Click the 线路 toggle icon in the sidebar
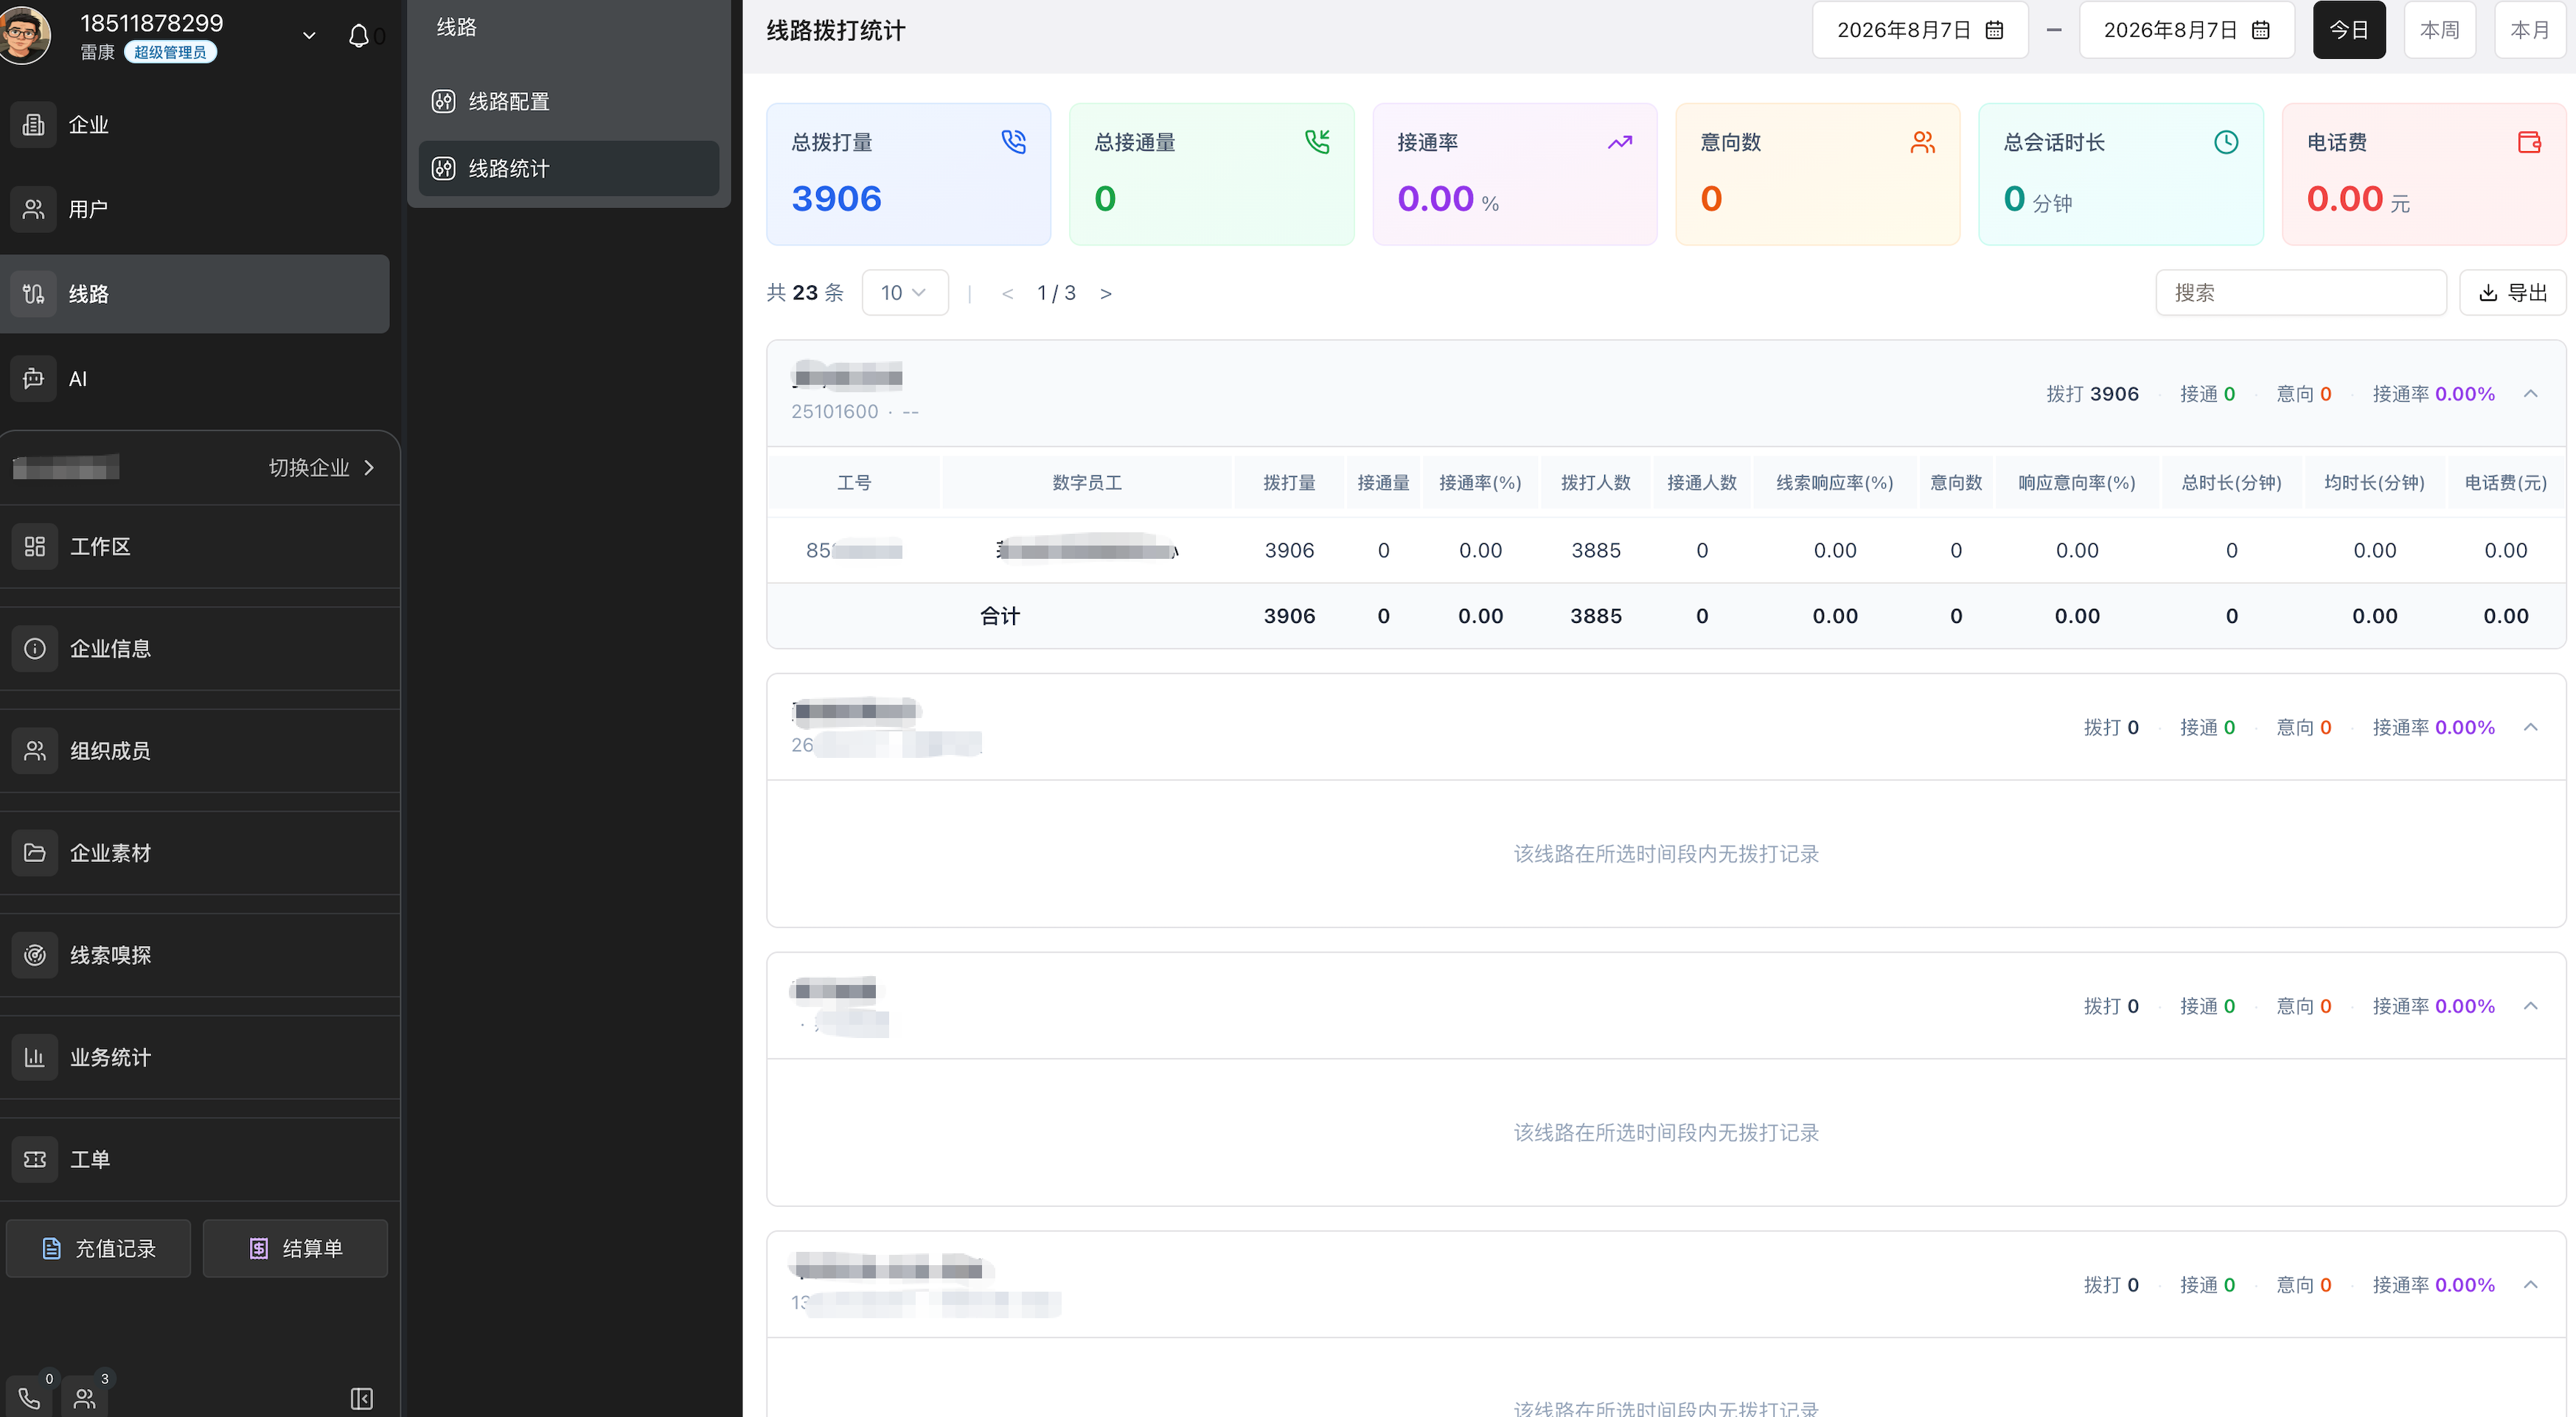Viewport: 2576px width, 1417px height. [x=34, y=293]
